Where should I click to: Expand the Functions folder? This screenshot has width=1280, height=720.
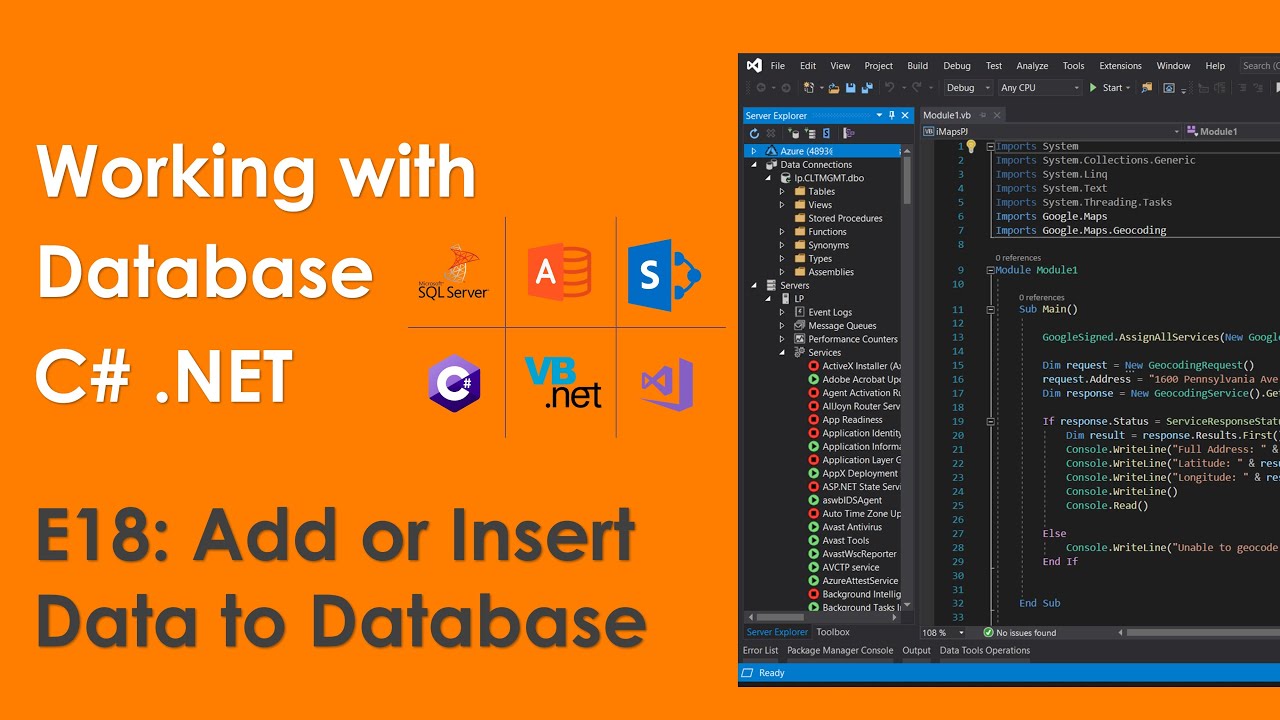(782, 232)
